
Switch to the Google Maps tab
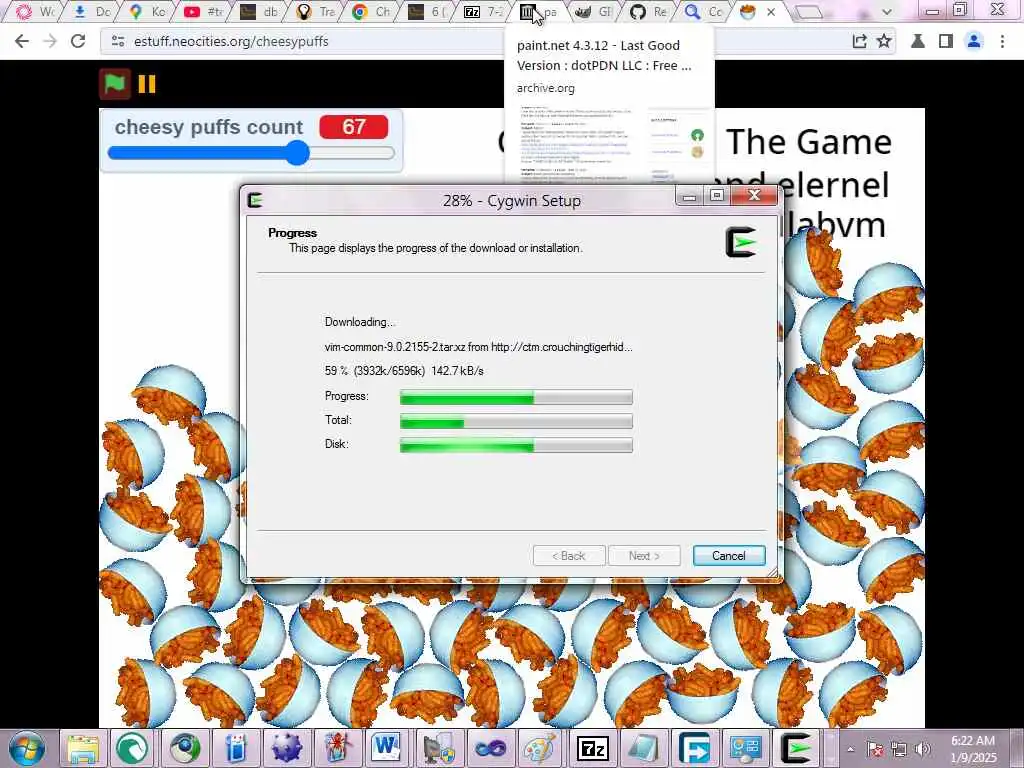[147, 11]
